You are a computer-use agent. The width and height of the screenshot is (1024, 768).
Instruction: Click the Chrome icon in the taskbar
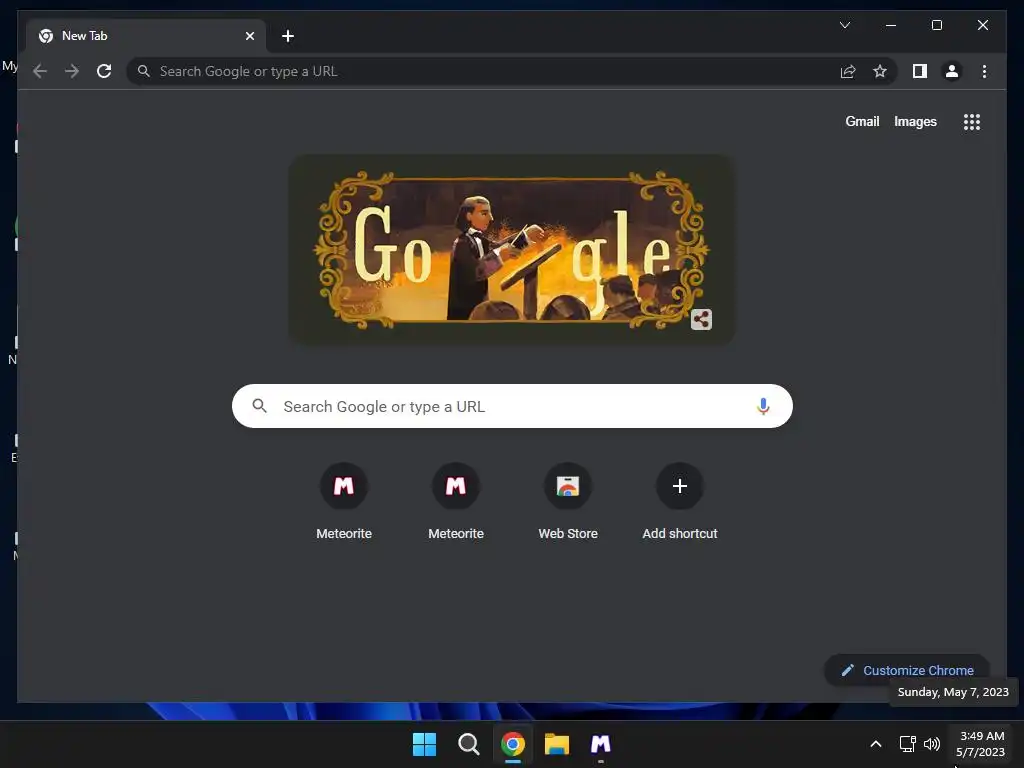tap(513, 744)
